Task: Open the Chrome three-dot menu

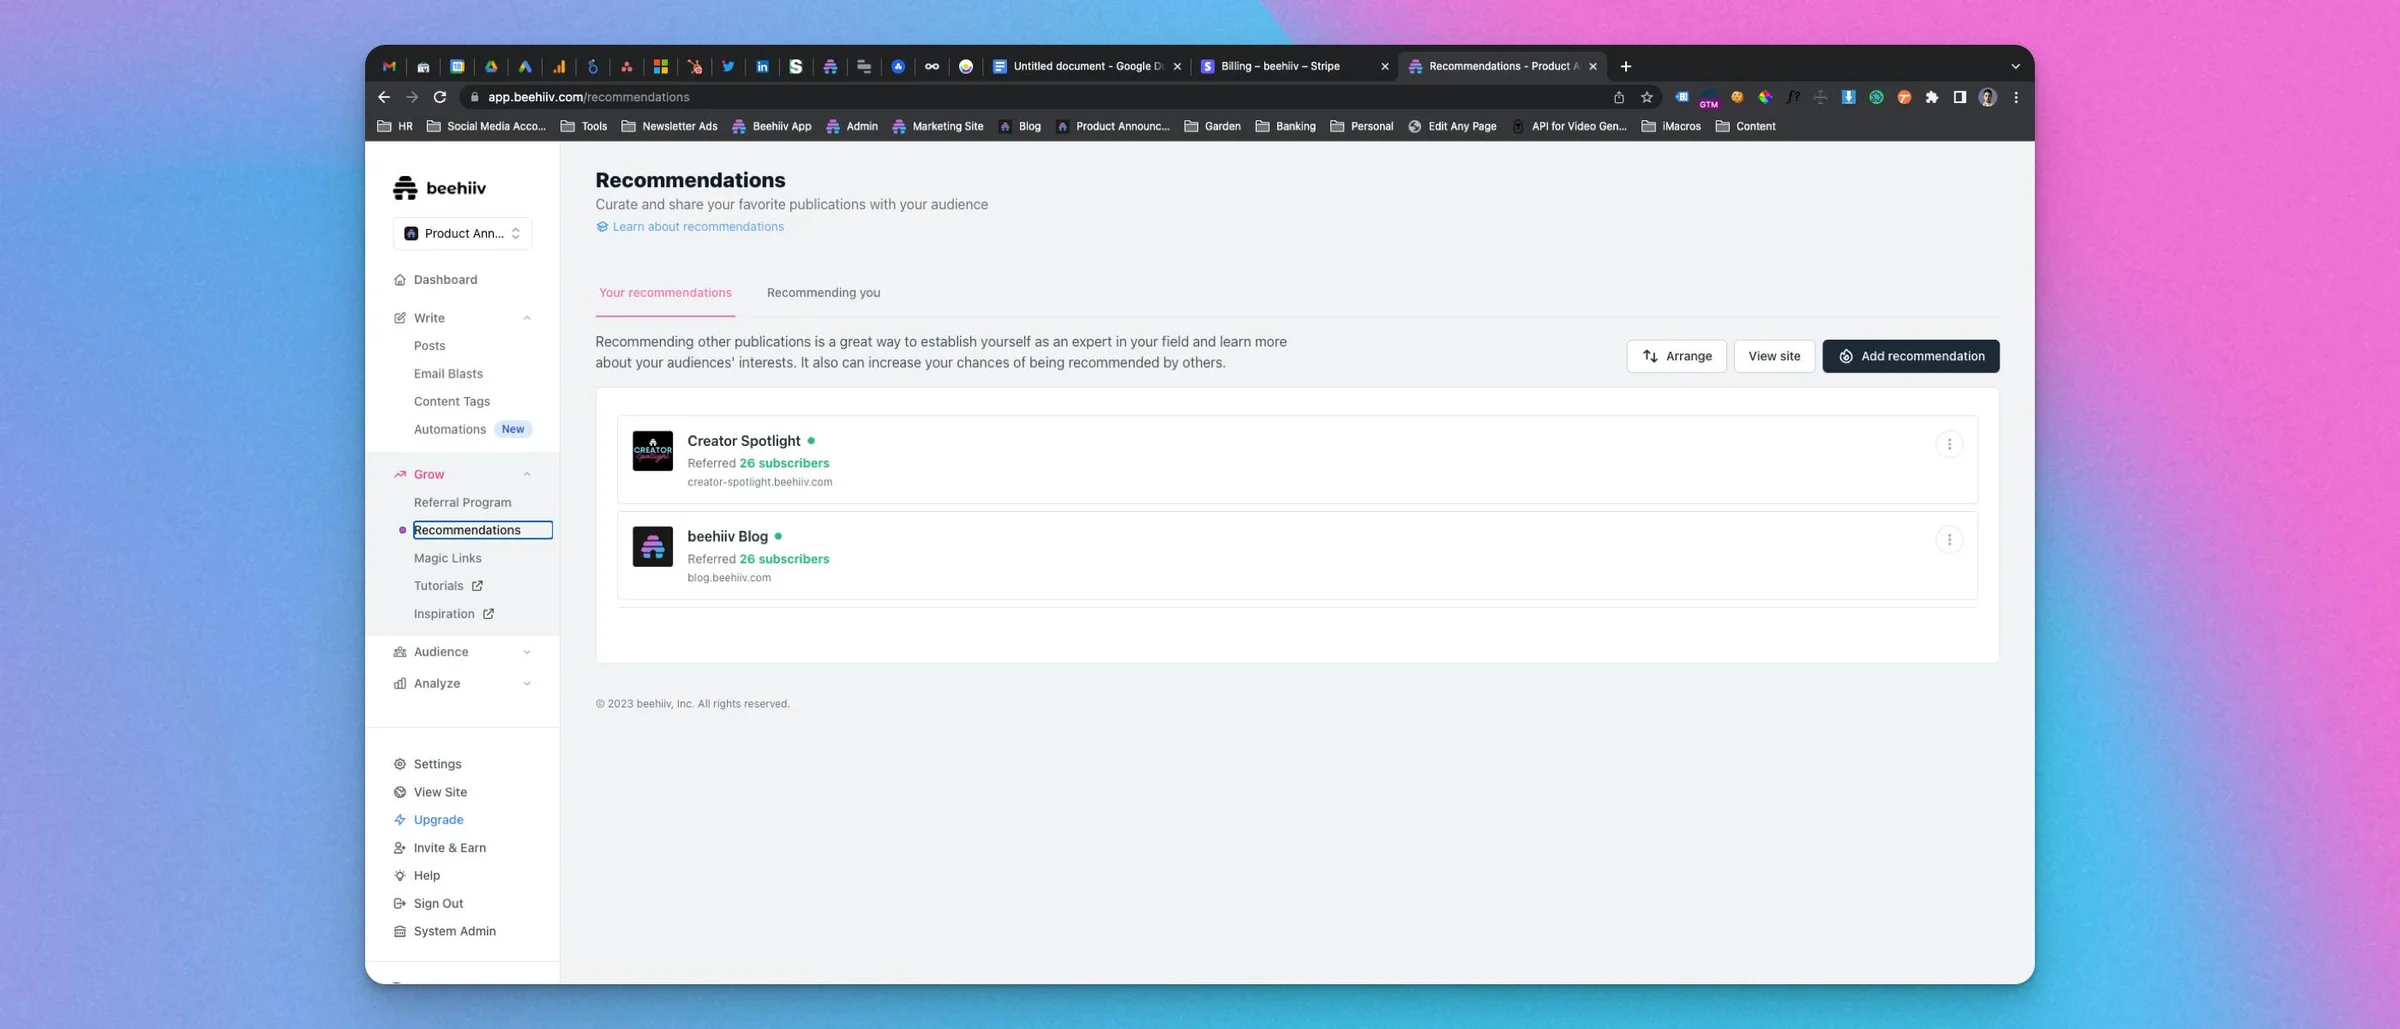Action: click(2016, 97)
